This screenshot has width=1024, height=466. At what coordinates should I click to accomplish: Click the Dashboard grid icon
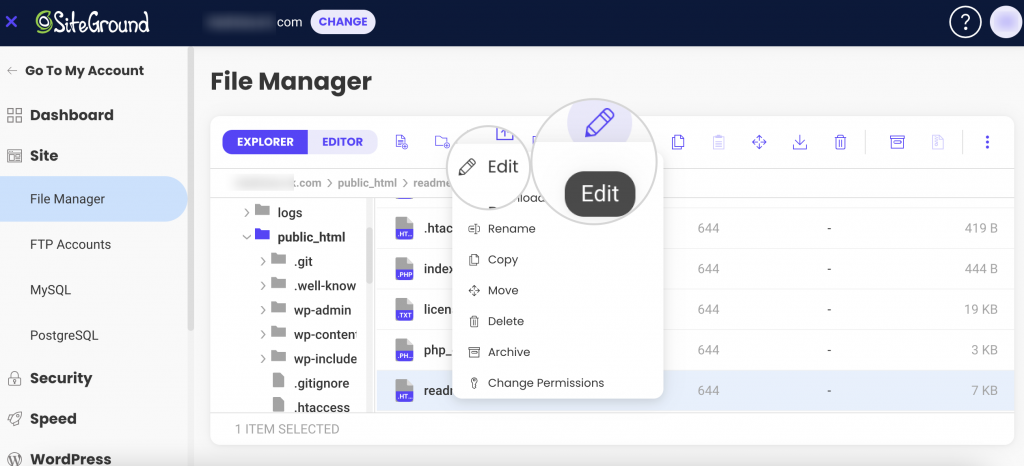[x=14, y=116]
